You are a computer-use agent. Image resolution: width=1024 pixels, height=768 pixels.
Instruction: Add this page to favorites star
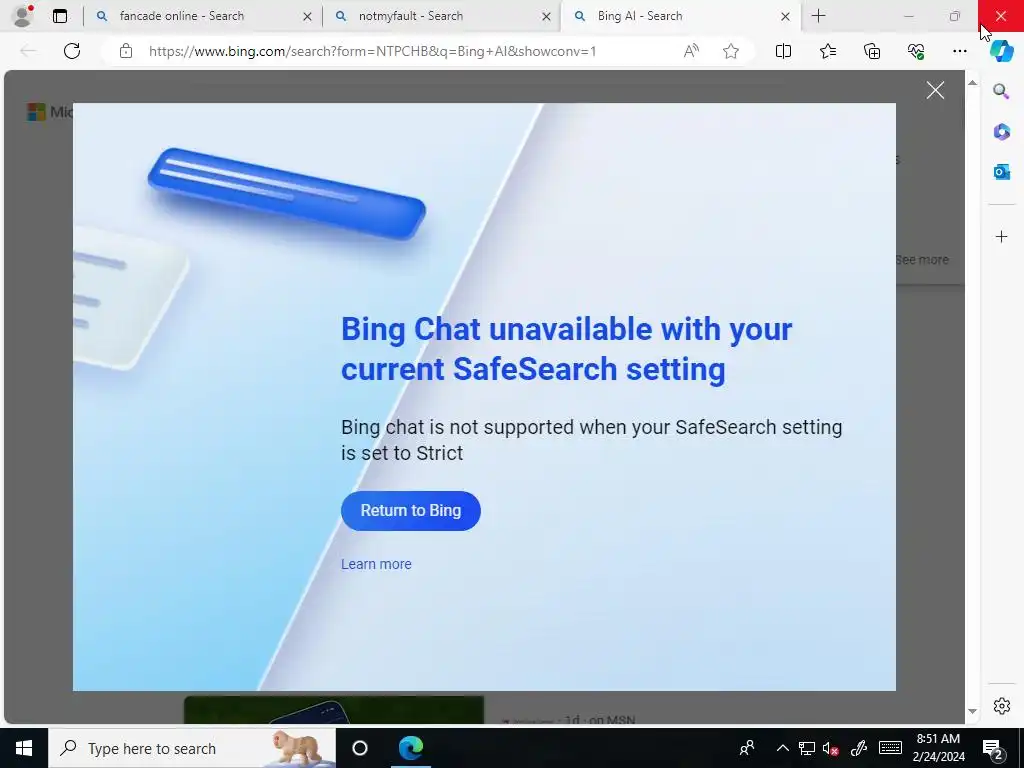pos(731,51)
